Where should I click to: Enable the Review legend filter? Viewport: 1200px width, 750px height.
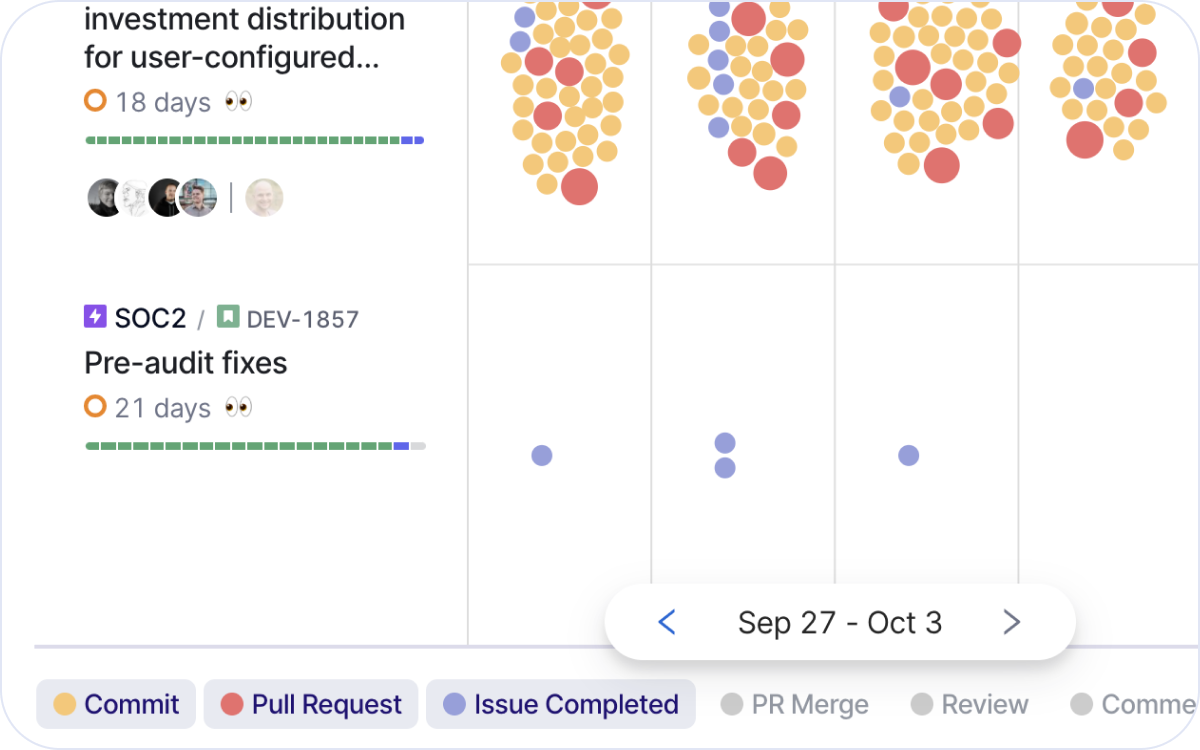click(x=970, y=704)
